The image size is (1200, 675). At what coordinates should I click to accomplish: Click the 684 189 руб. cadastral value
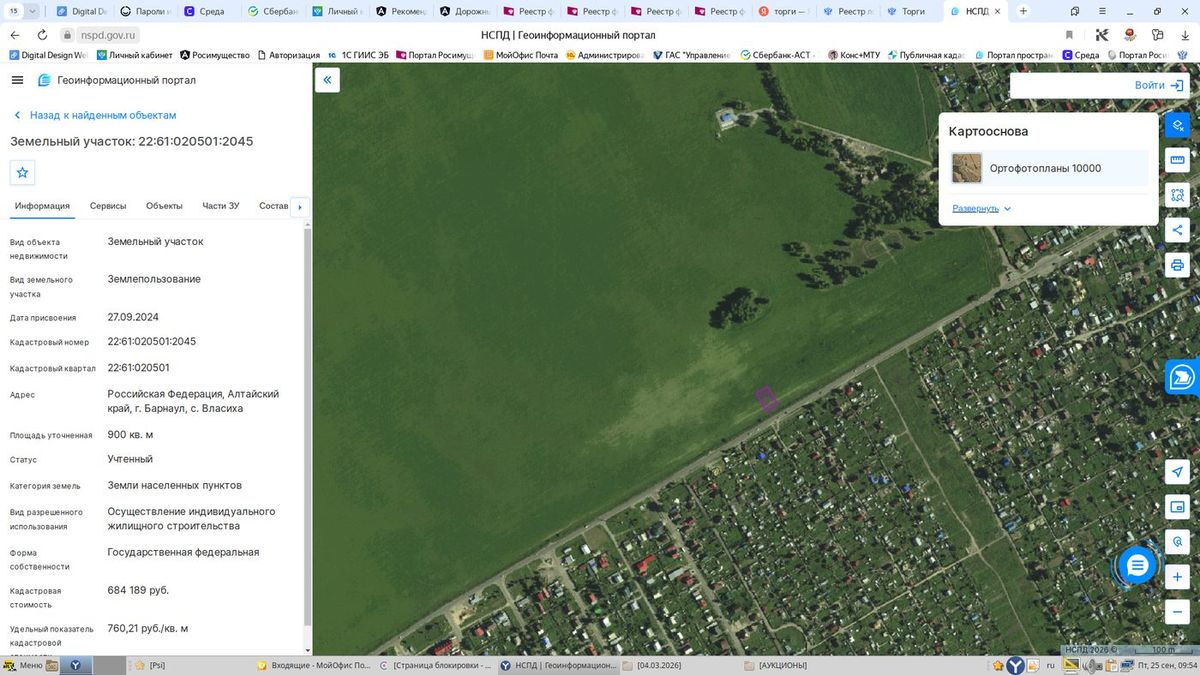tap(138, 590)
